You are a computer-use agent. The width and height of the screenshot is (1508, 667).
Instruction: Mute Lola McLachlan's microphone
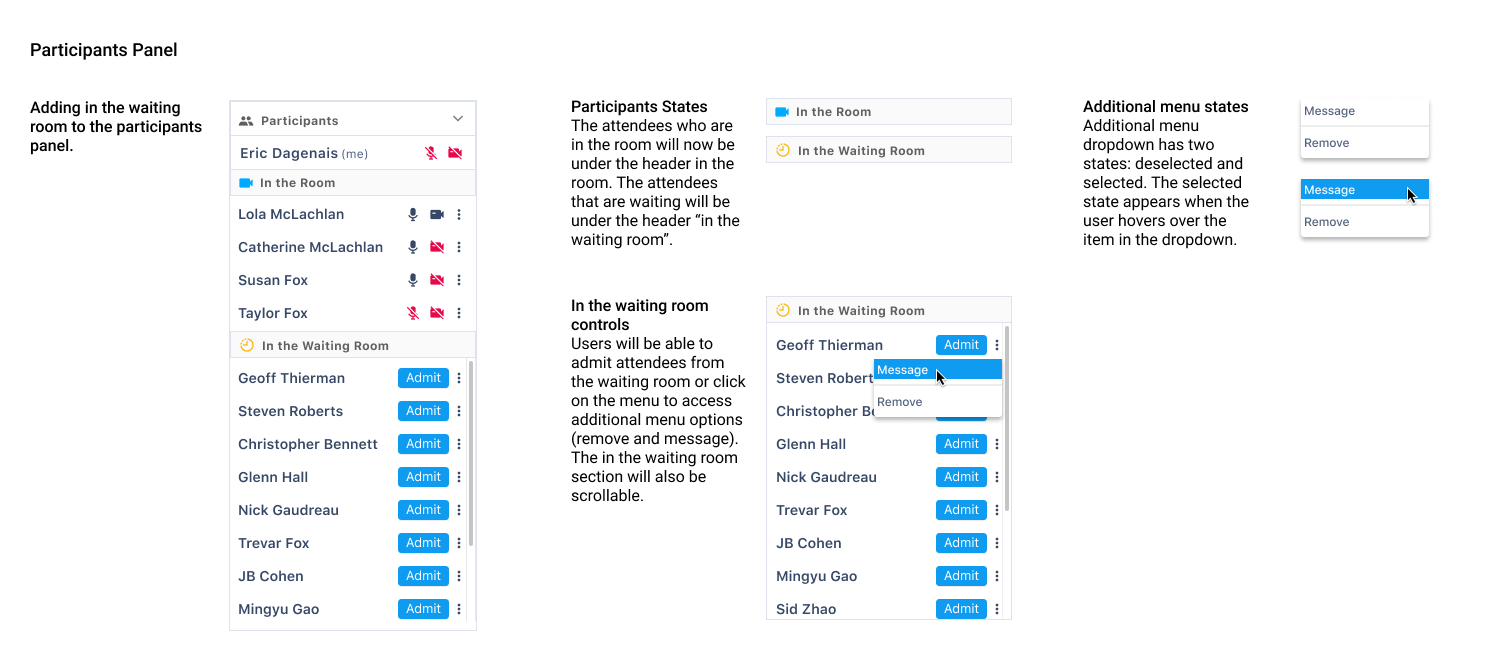[413, 215]
